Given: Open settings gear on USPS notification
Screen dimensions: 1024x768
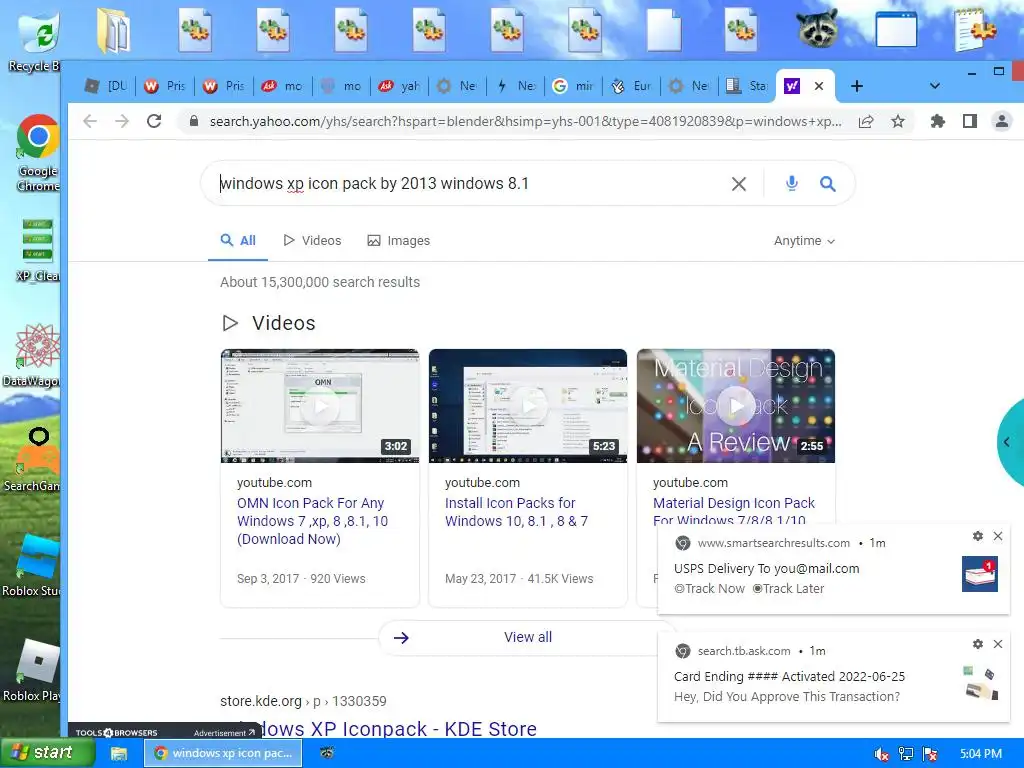Looking at the screenshot, I should pos(978,536).
